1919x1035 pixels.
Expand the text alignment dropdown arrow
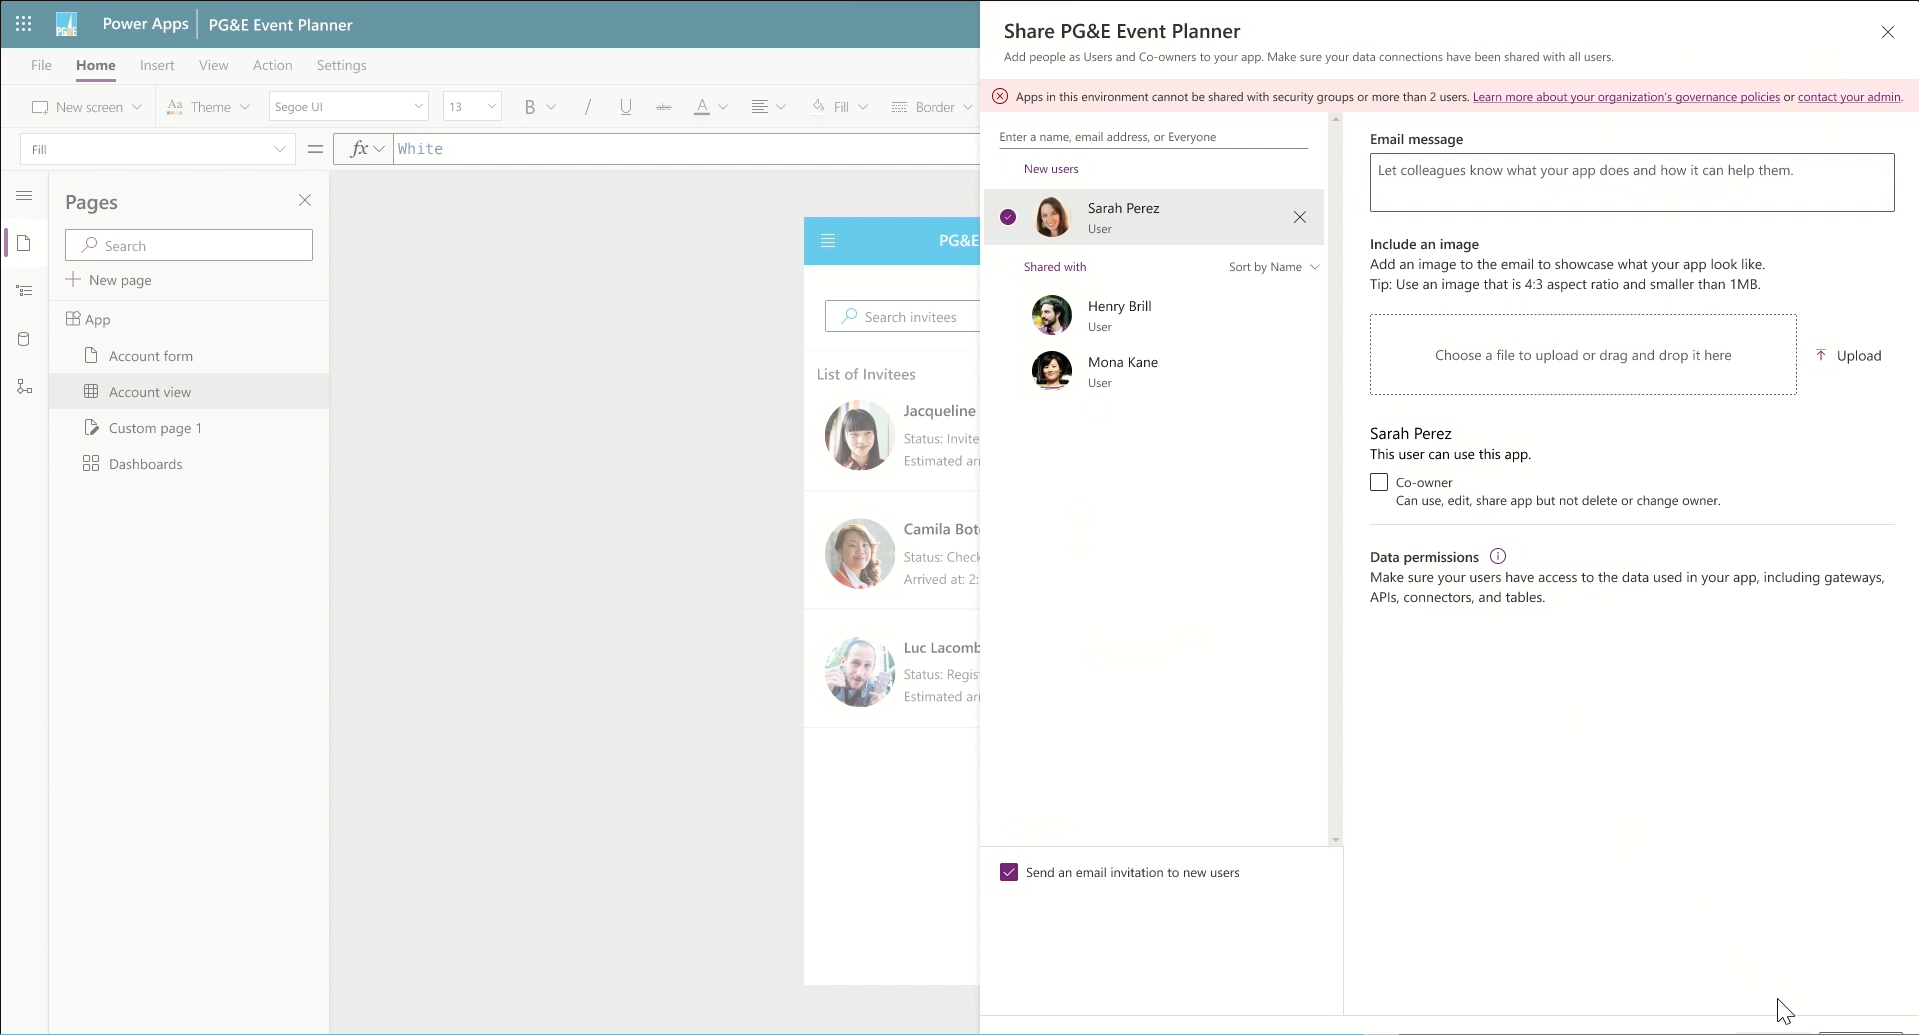click(x=781, y=107)
